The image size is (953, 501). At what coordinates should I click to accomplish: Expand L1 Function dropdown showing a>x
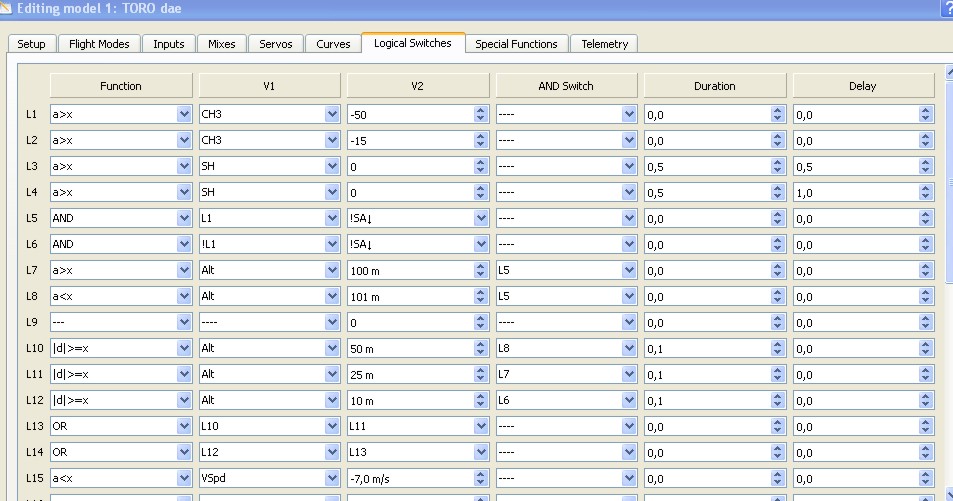(x=120, y=114)
